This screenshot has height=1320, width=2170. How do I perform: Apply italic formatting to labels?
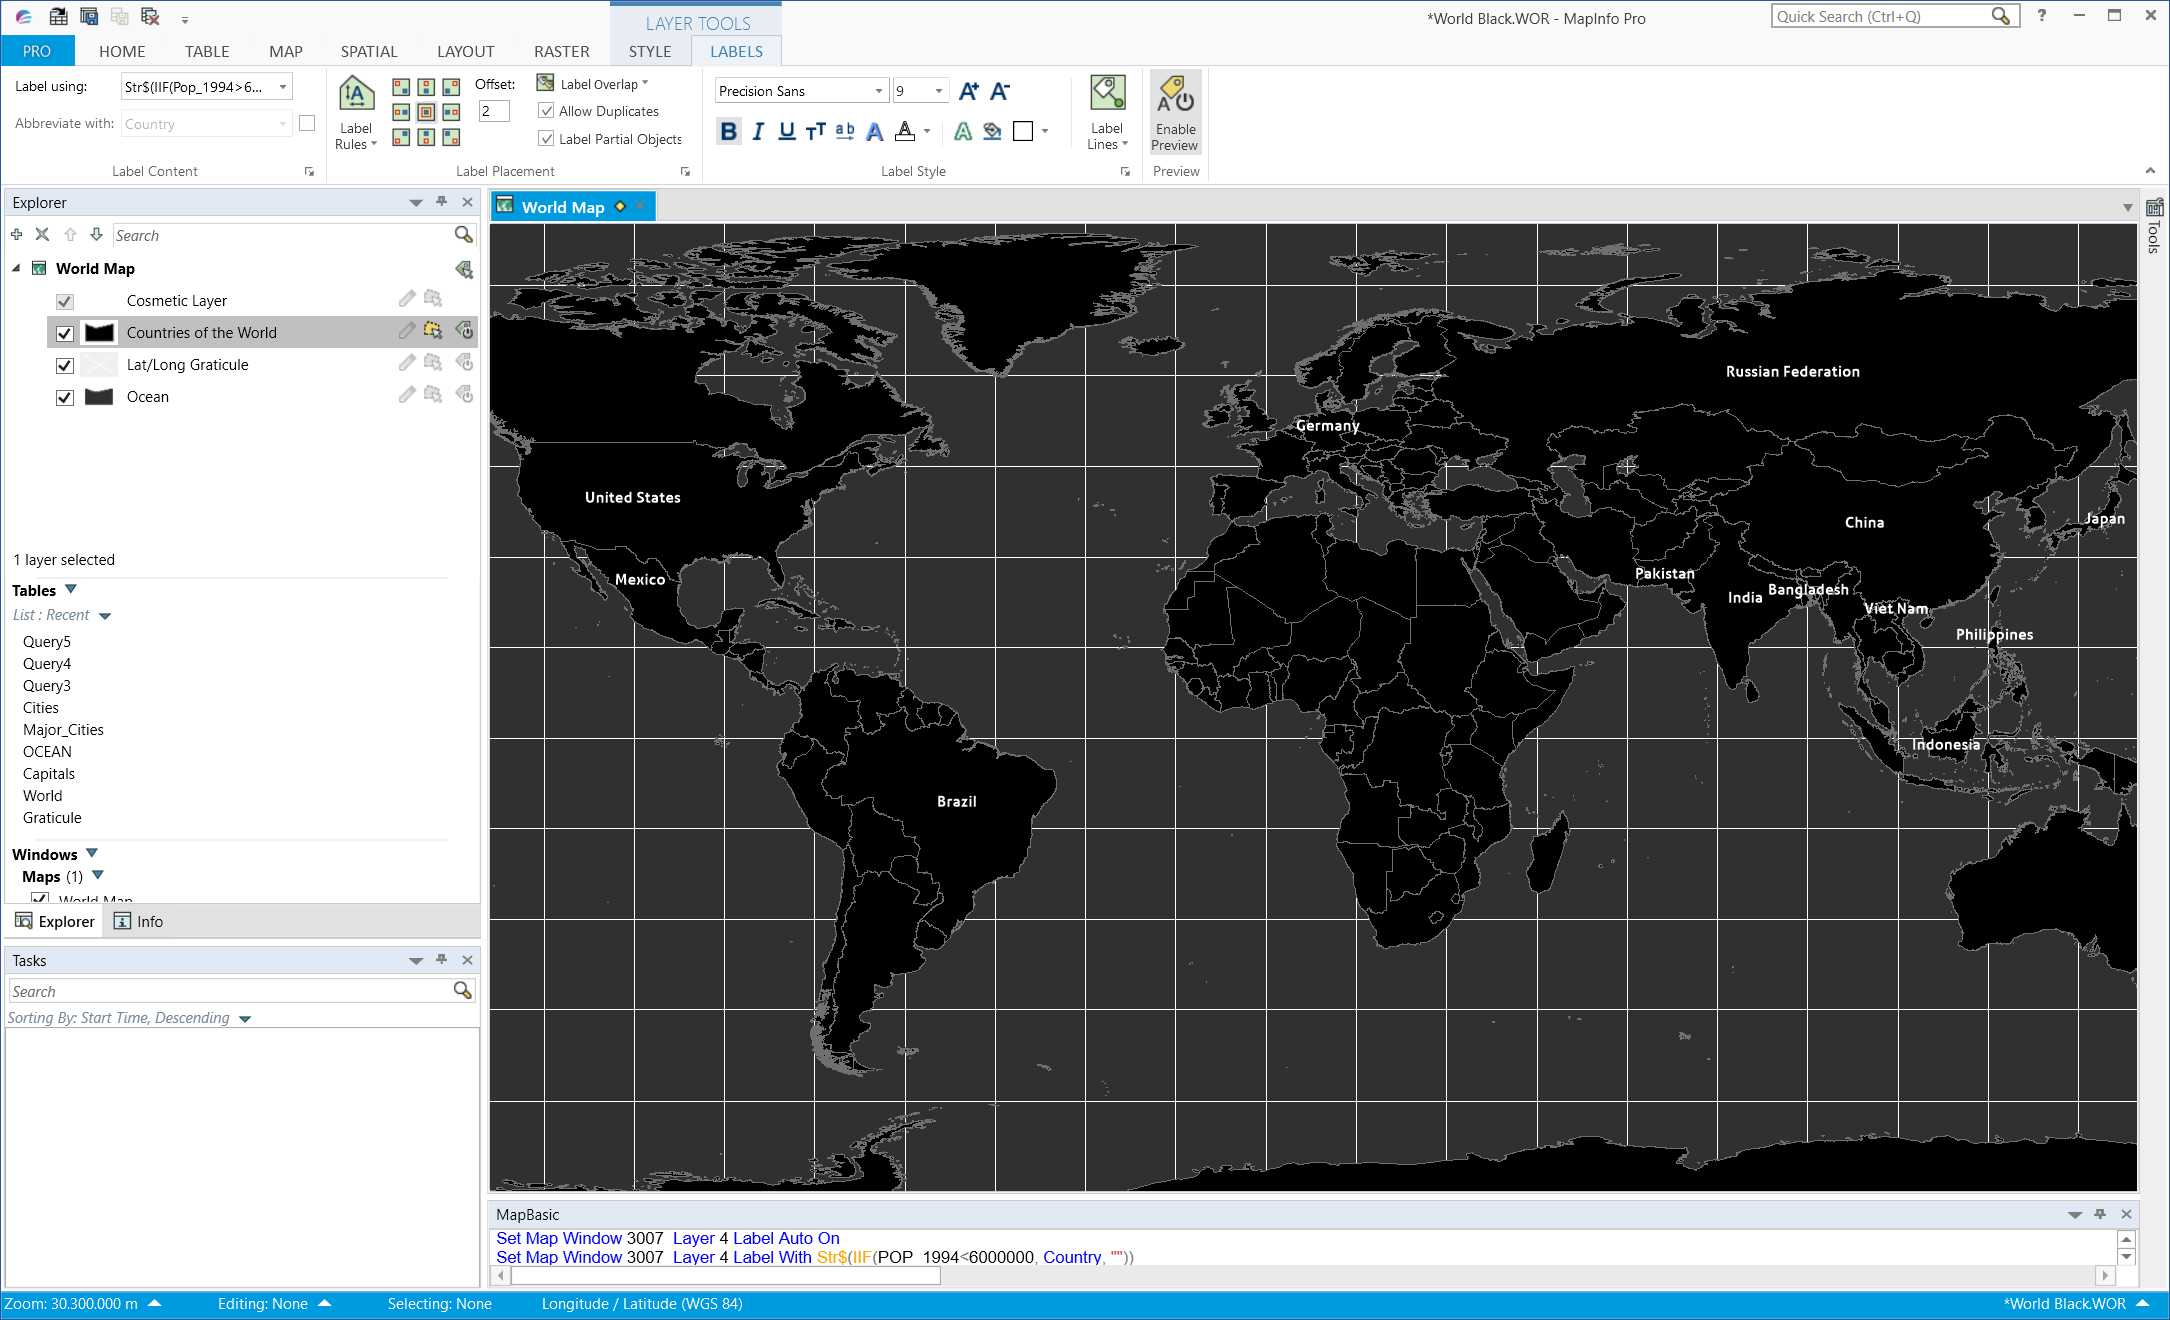click(x=758, y=131)
